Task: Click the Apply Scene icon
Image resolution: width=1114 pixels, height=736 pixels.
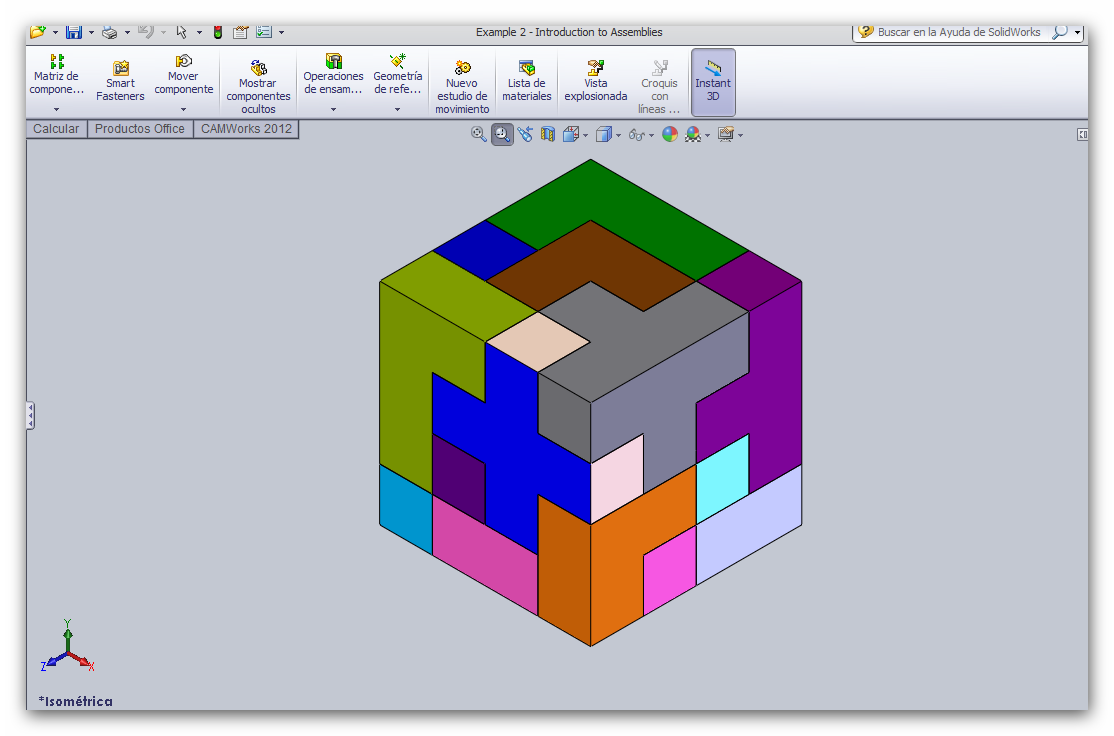Action: click(693, 134)
